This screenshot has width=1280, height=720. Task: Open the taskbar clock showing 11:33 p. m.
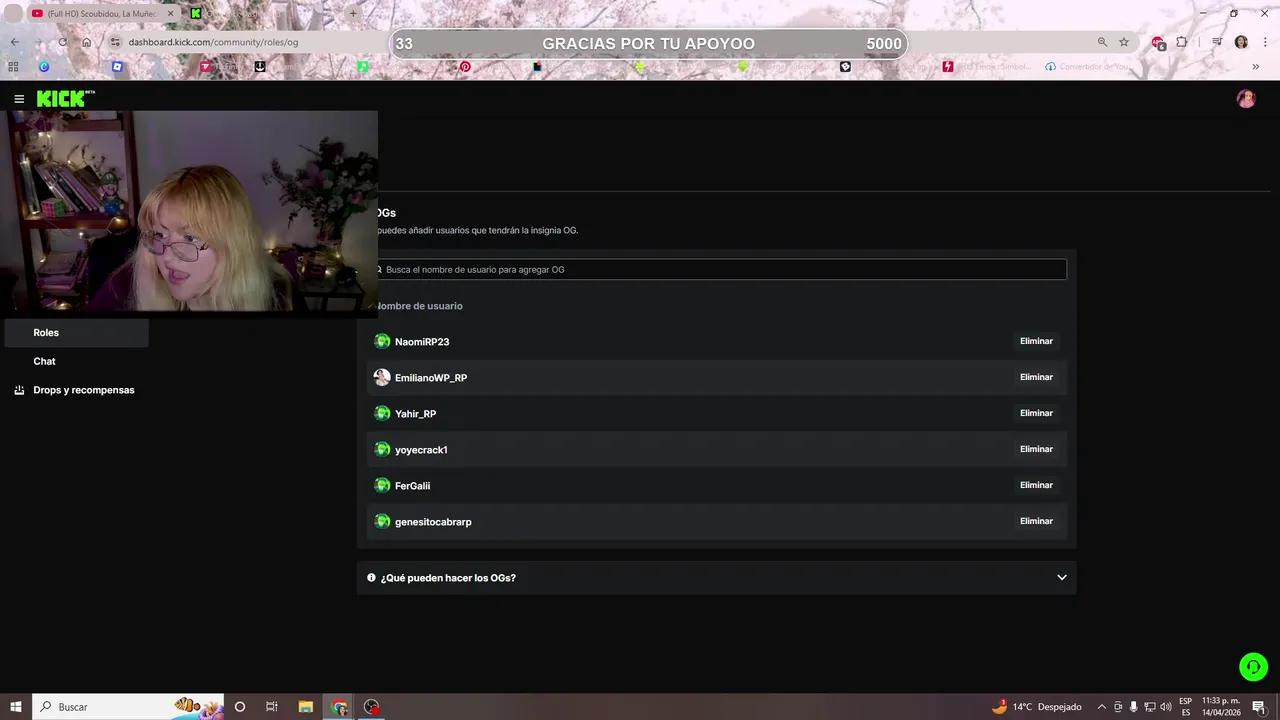1221,707
